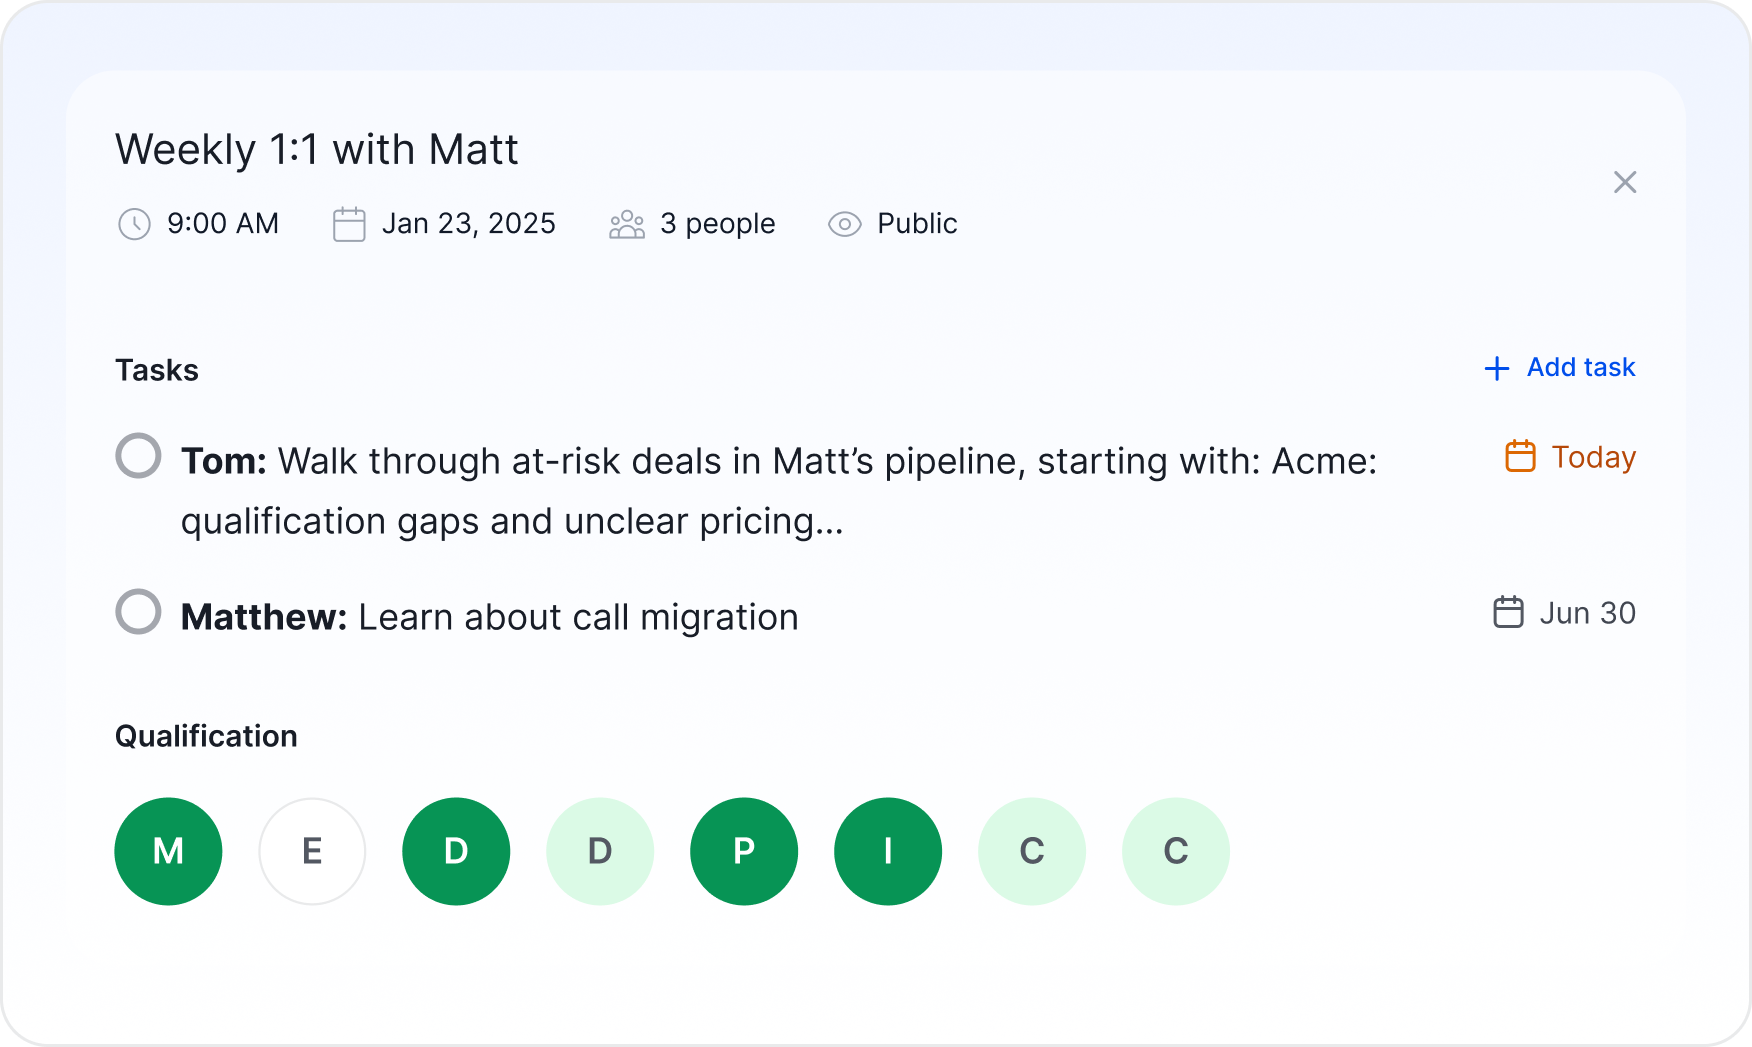
Task: Select the dark green D qualification circle
Action: pyautogui.click(x=456, y=851)
